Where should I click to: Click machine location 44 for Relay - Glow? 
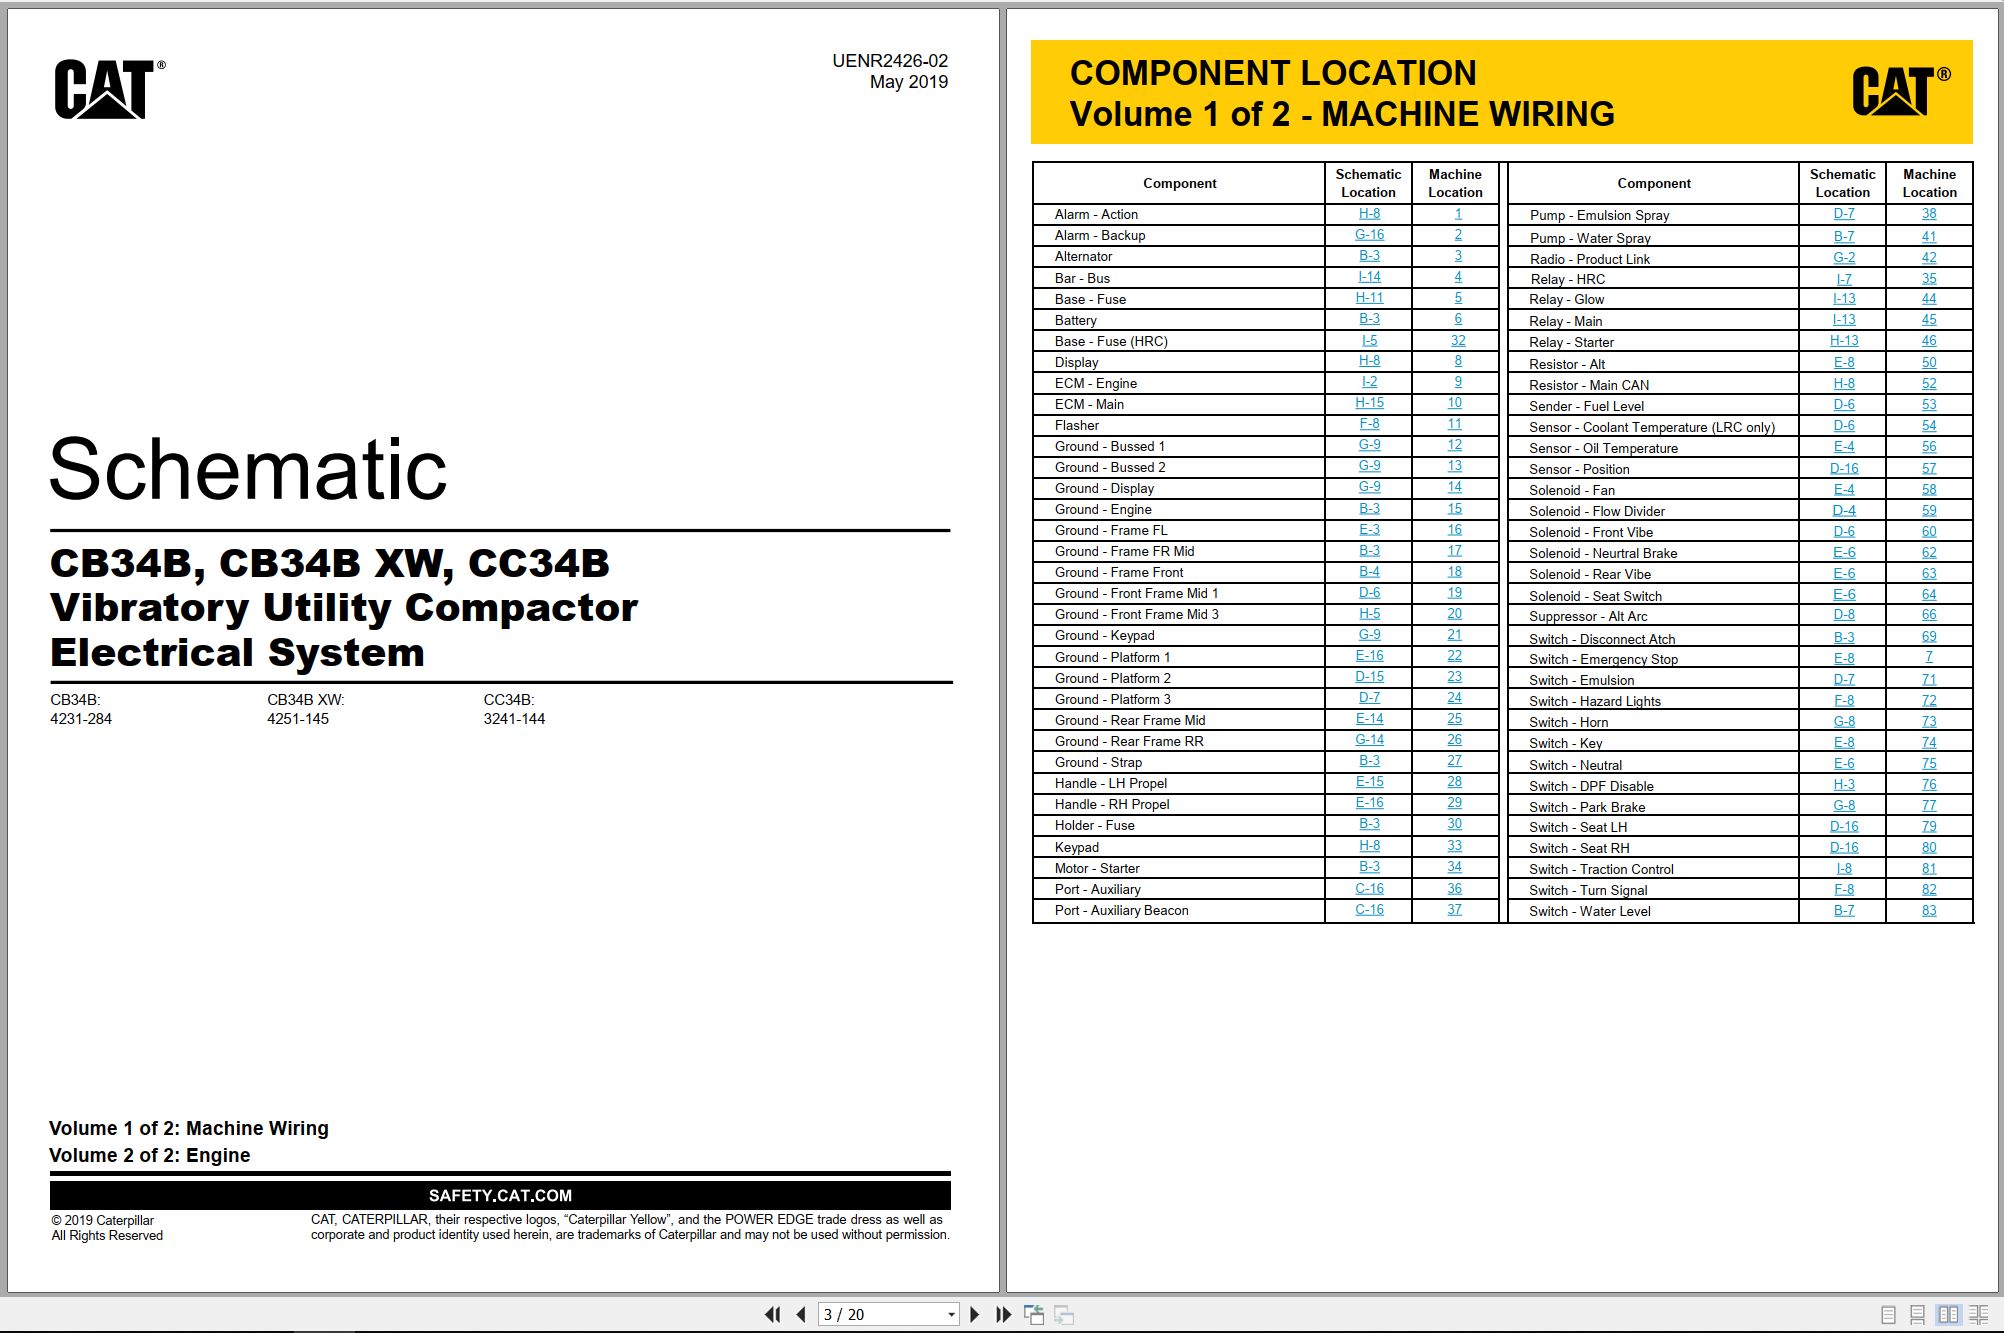click(1929, 299)
